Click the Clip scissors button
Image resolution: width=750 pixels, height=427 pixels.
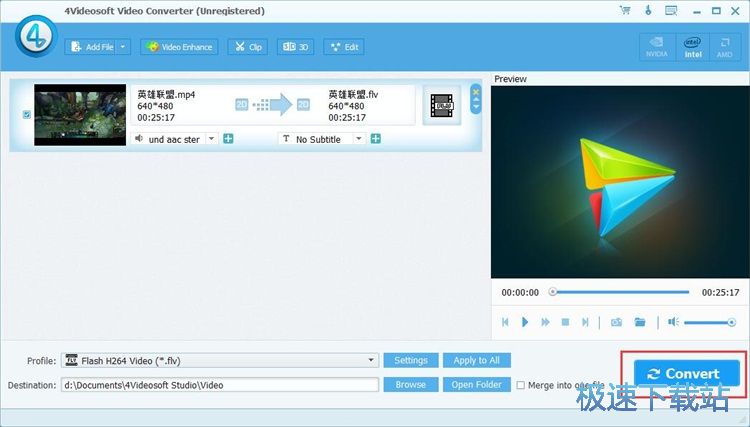(x=247, y=47)
